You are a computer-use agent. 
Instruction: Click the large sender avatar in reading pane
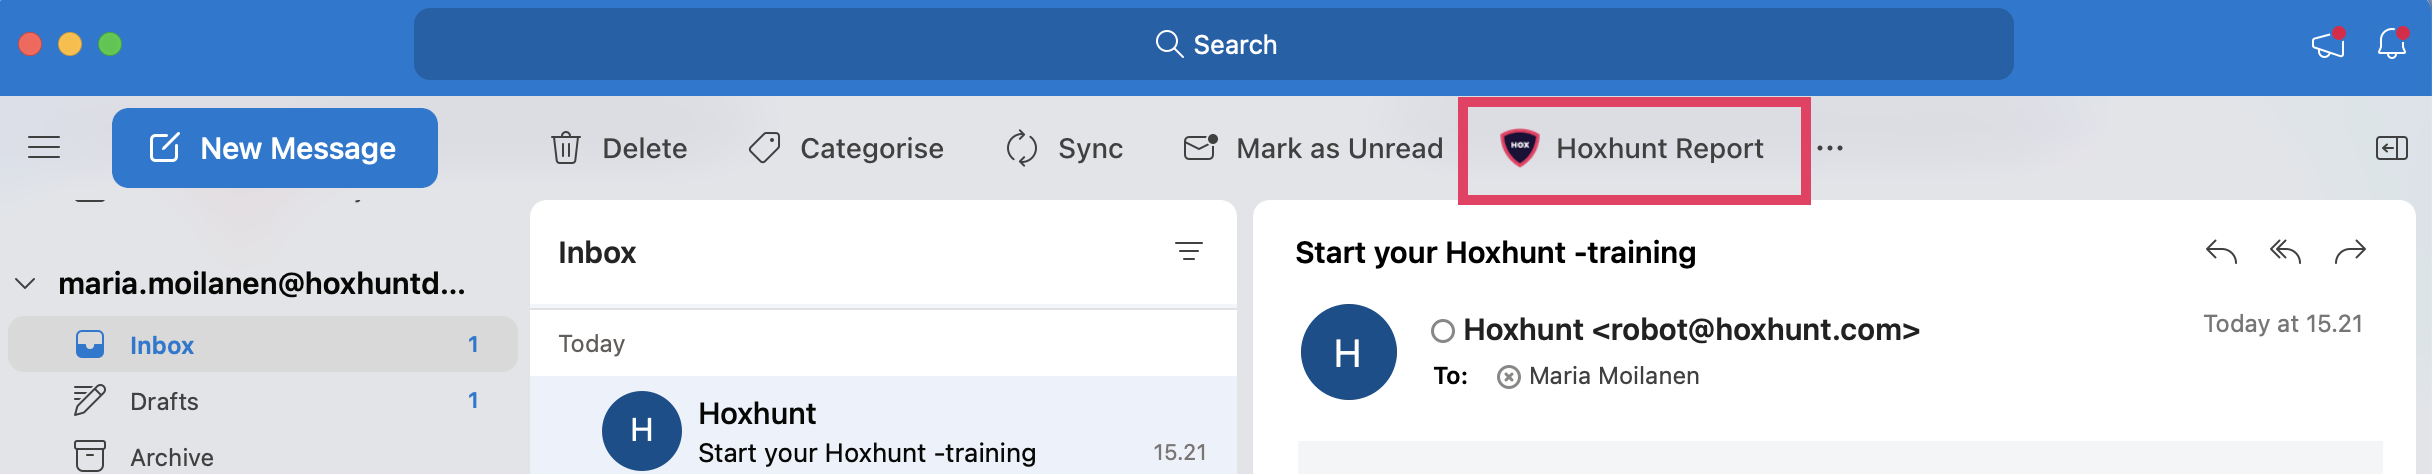1348,352
